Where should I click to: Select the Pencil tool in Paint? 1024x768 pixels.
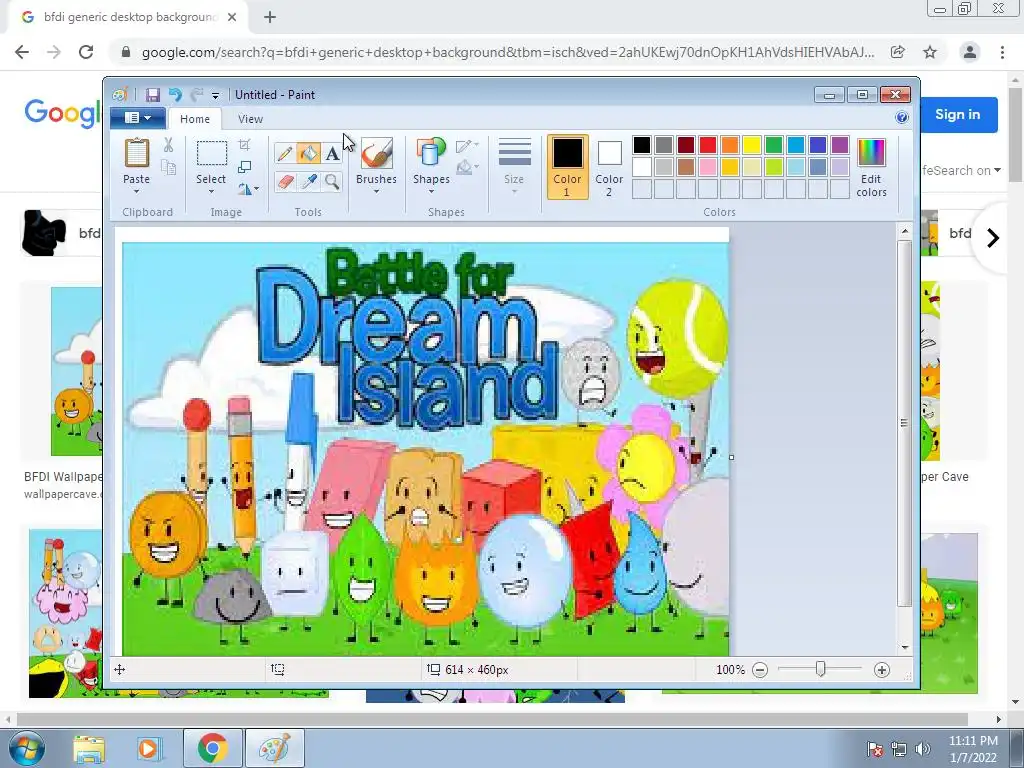click(x=285, y=153)
